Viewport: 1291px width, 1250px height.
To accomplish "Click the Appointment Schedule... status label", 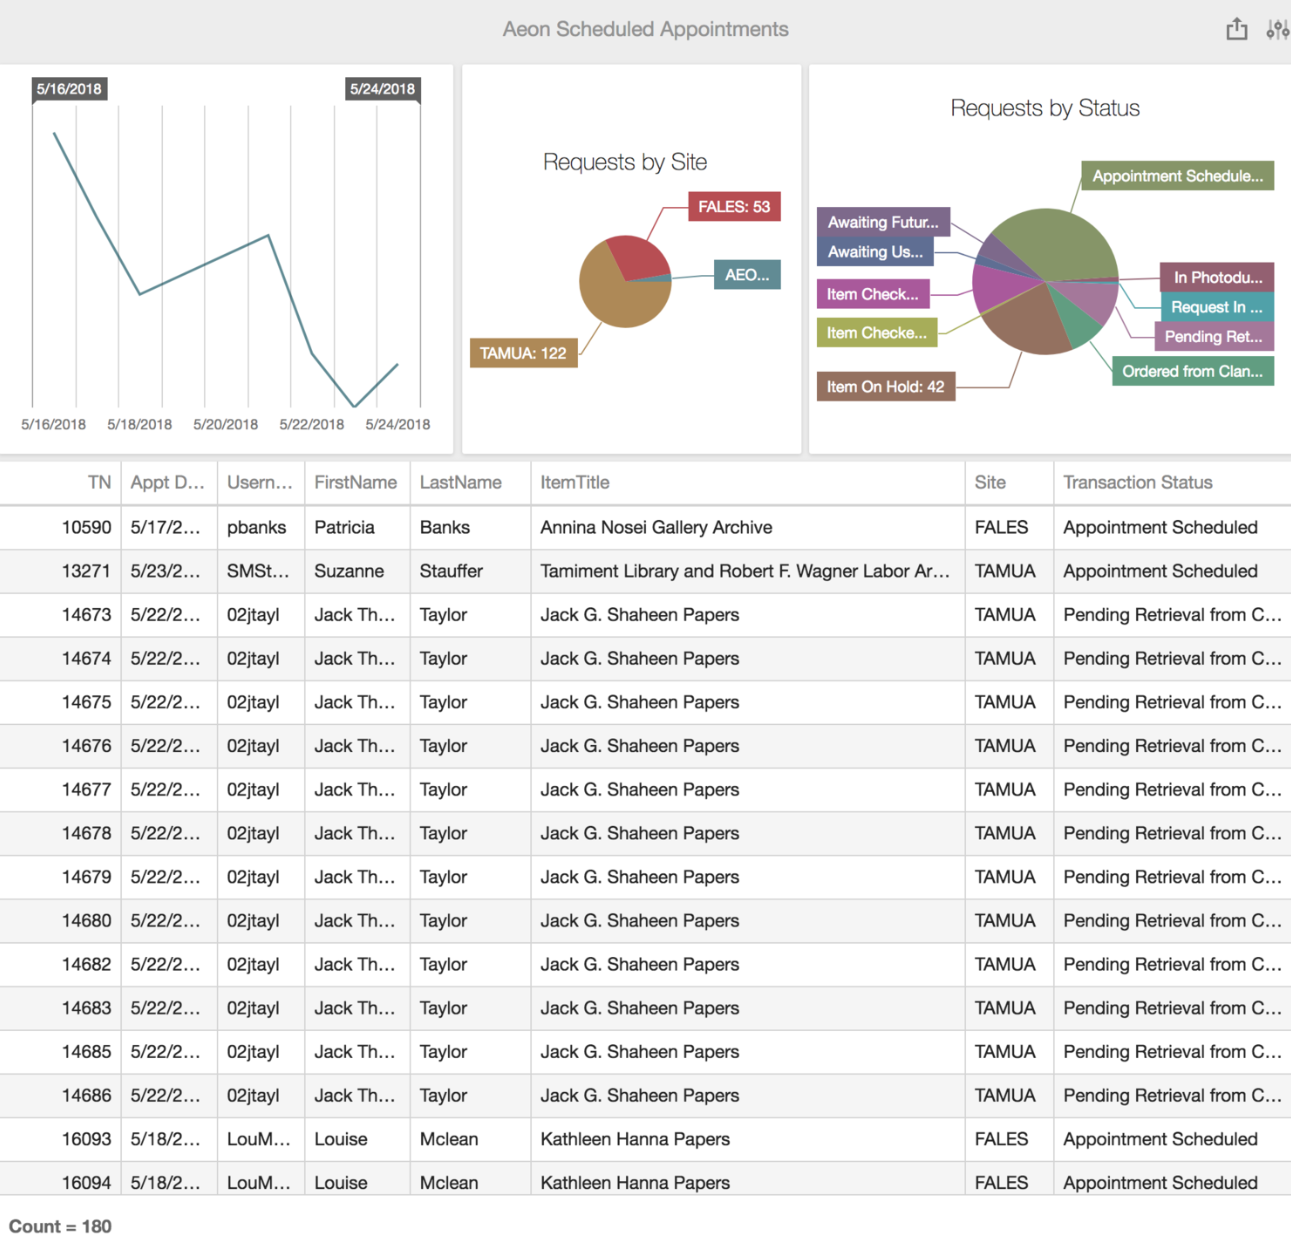I will (1176, 176).
